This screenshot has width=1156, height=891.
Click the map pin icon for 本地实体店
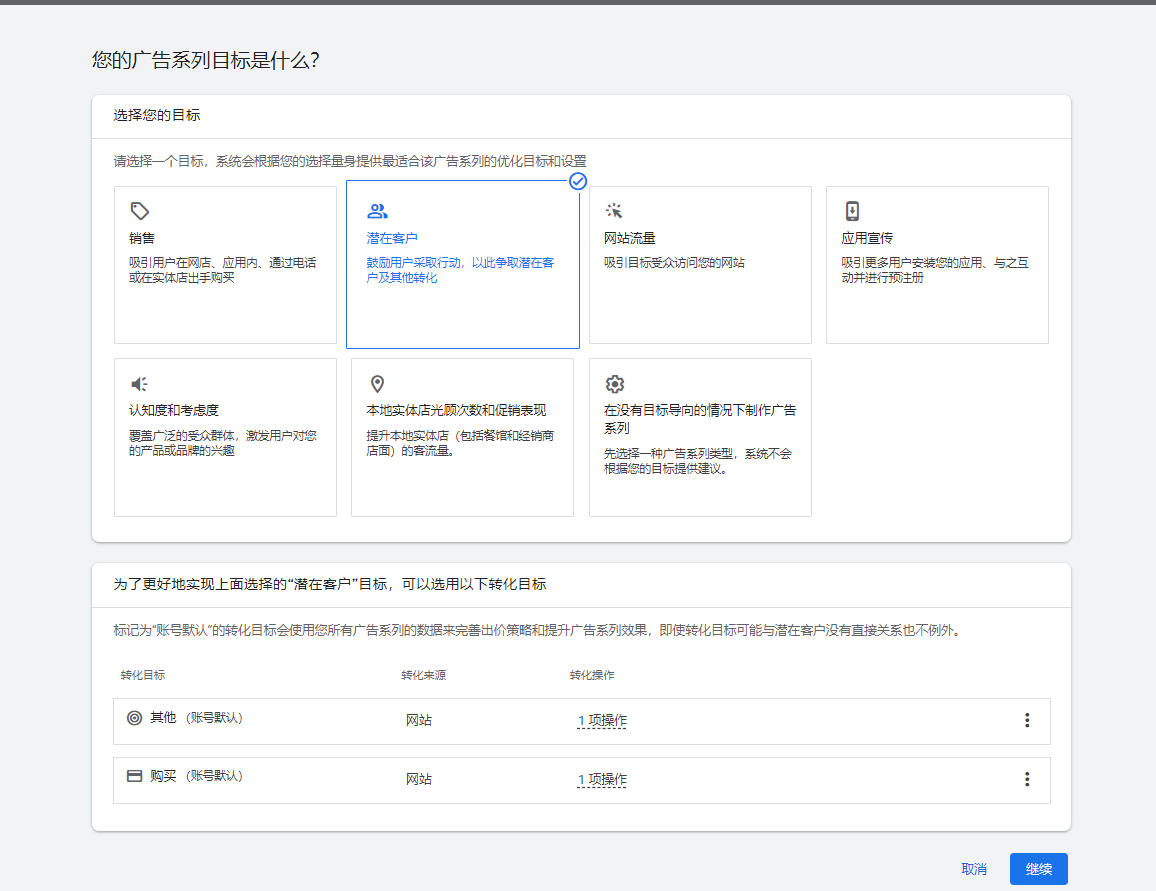(377, 384)
